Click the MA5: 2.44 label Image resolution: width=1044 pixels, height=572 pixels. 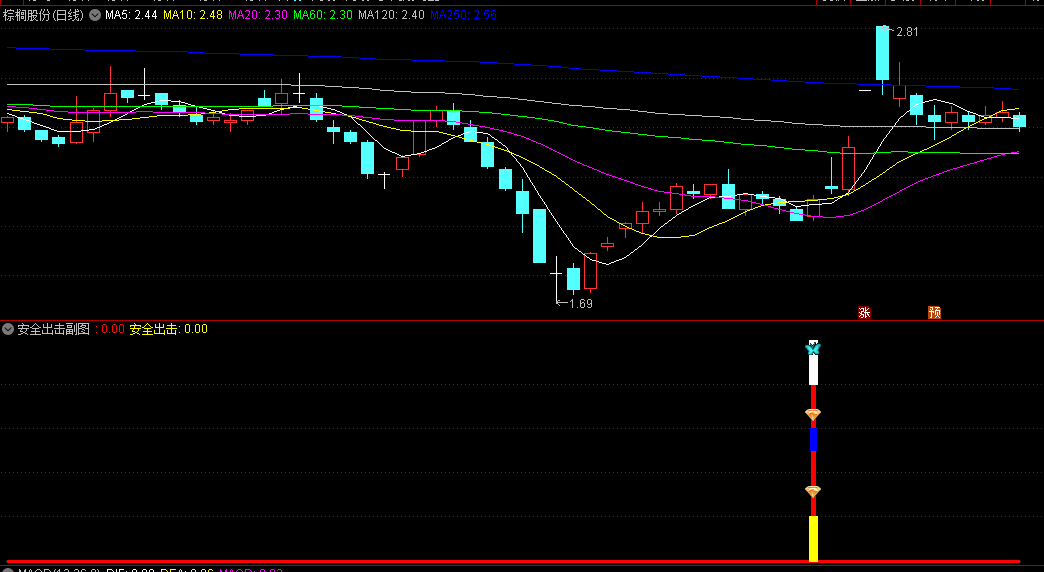pos(131,15)
